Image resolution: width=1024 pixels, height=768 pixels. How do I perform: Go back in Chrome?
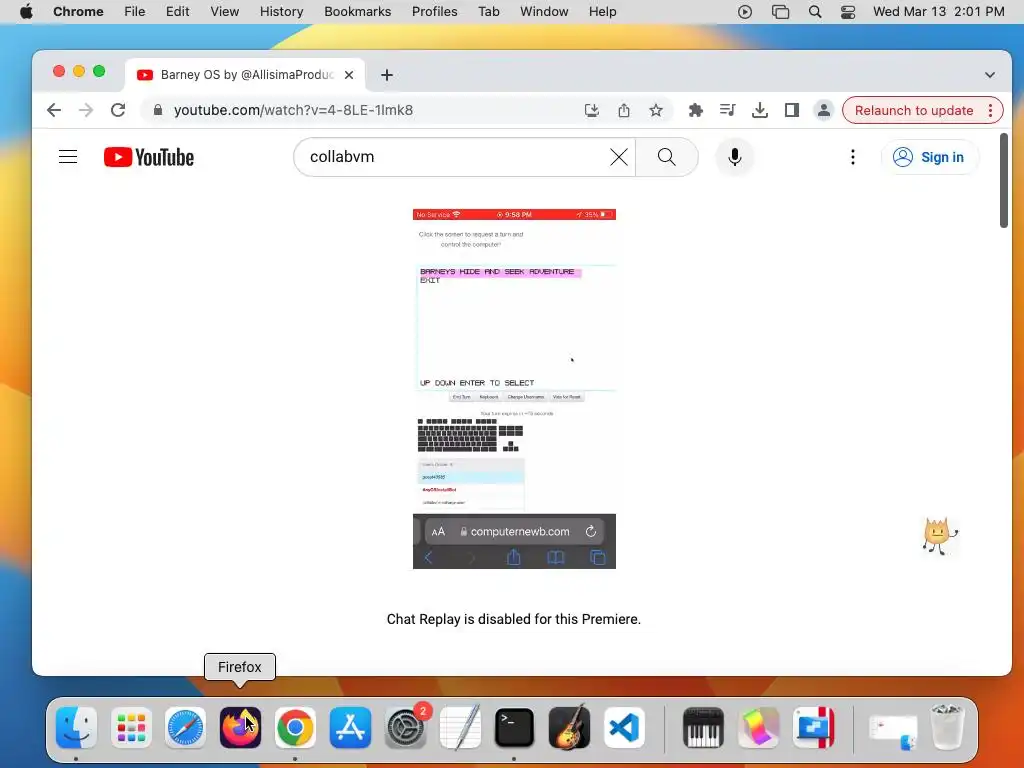54,110
